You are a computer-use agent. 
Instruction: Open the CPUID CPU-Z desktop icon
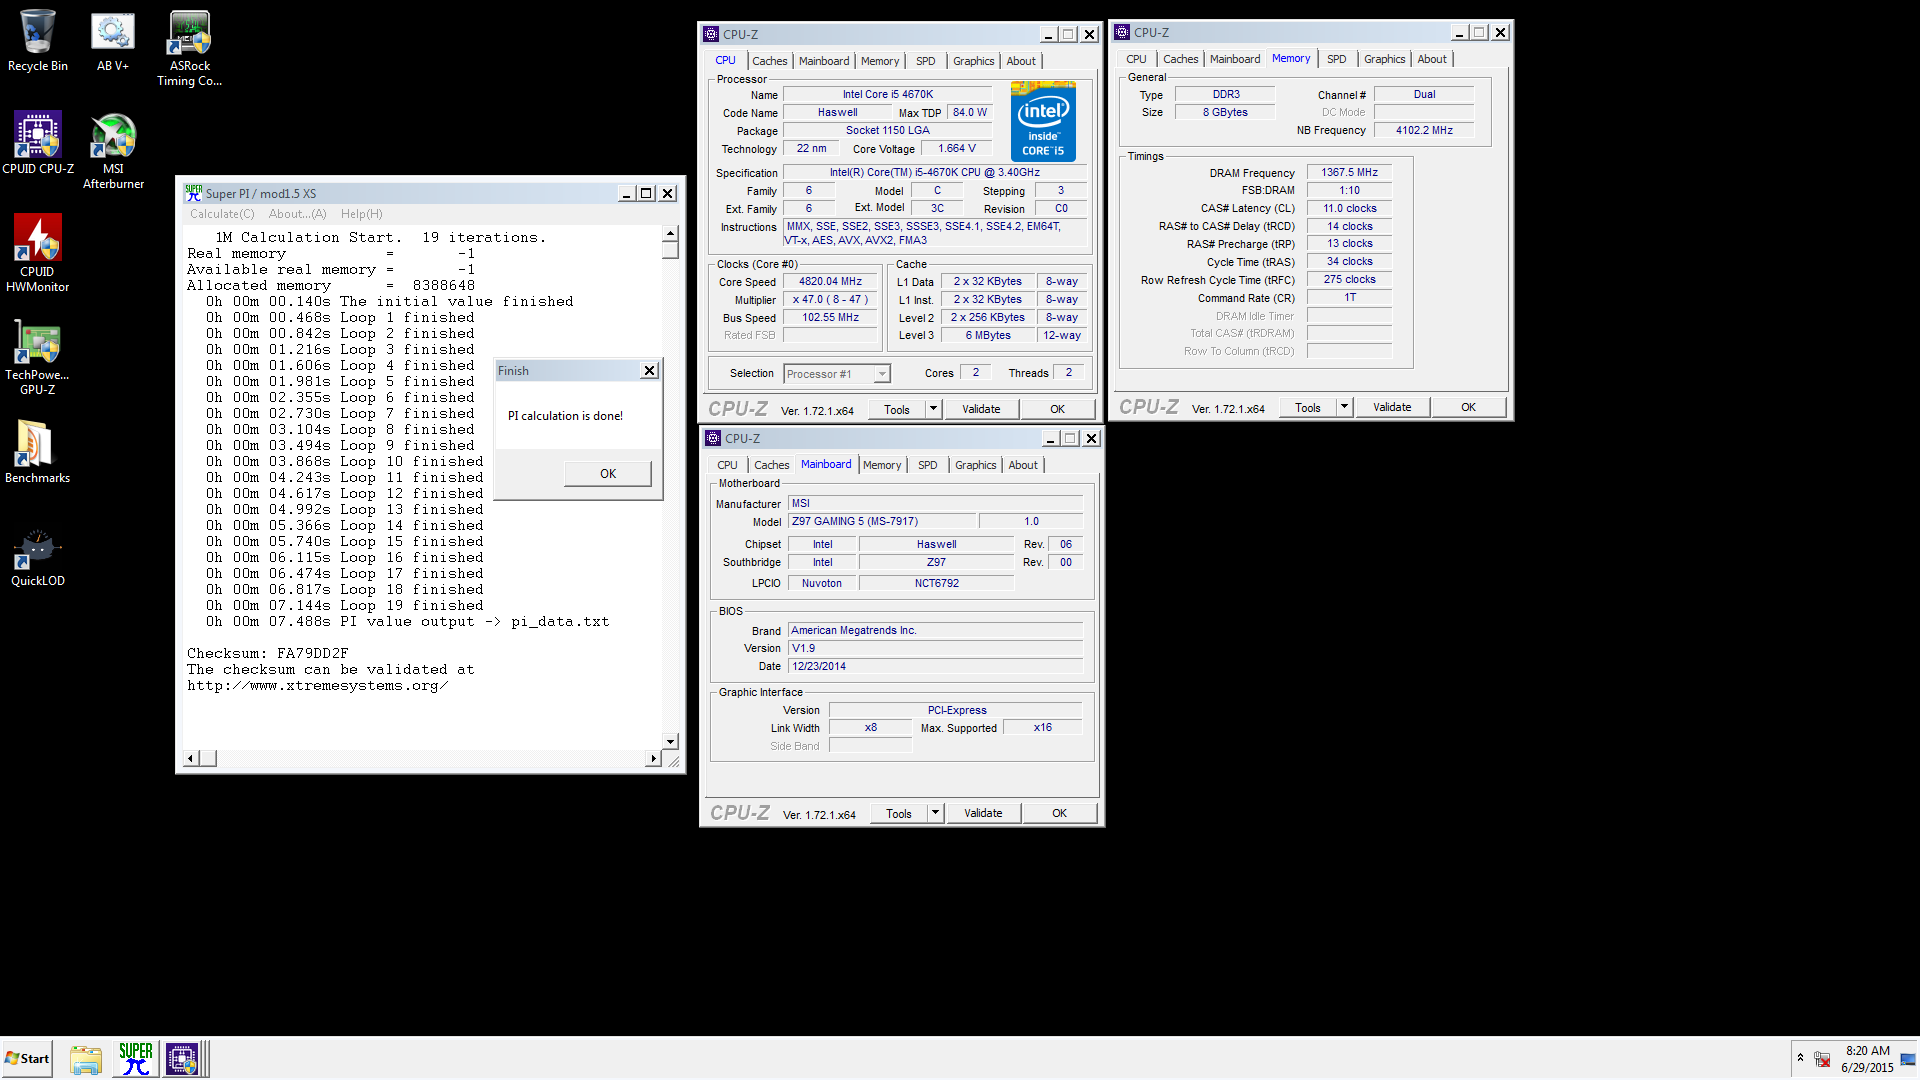(38, 143)
